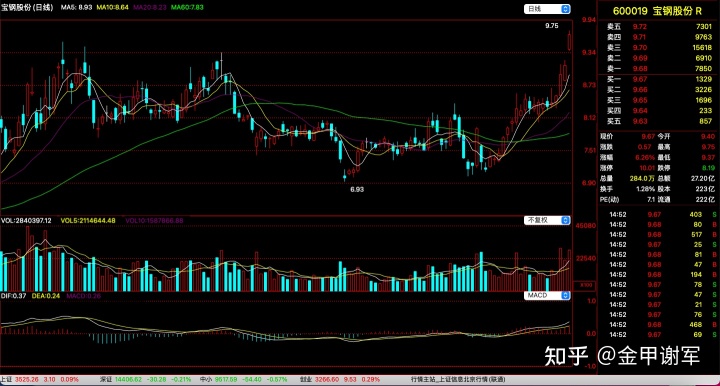Select the tick row with volume 403
The image size is (720, 386).
tap(663, 214)
